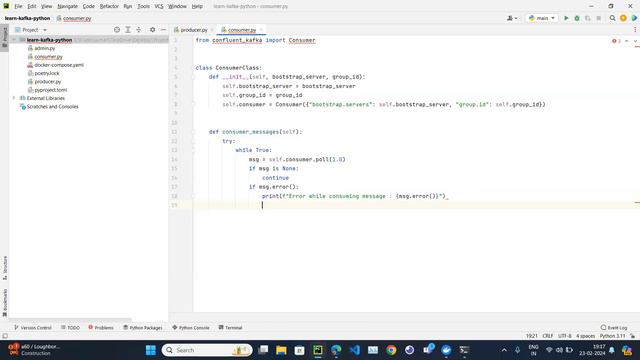Open File Explorer from taskbar
This screenshot has height=360, width=640.
(x=281, y=350)
